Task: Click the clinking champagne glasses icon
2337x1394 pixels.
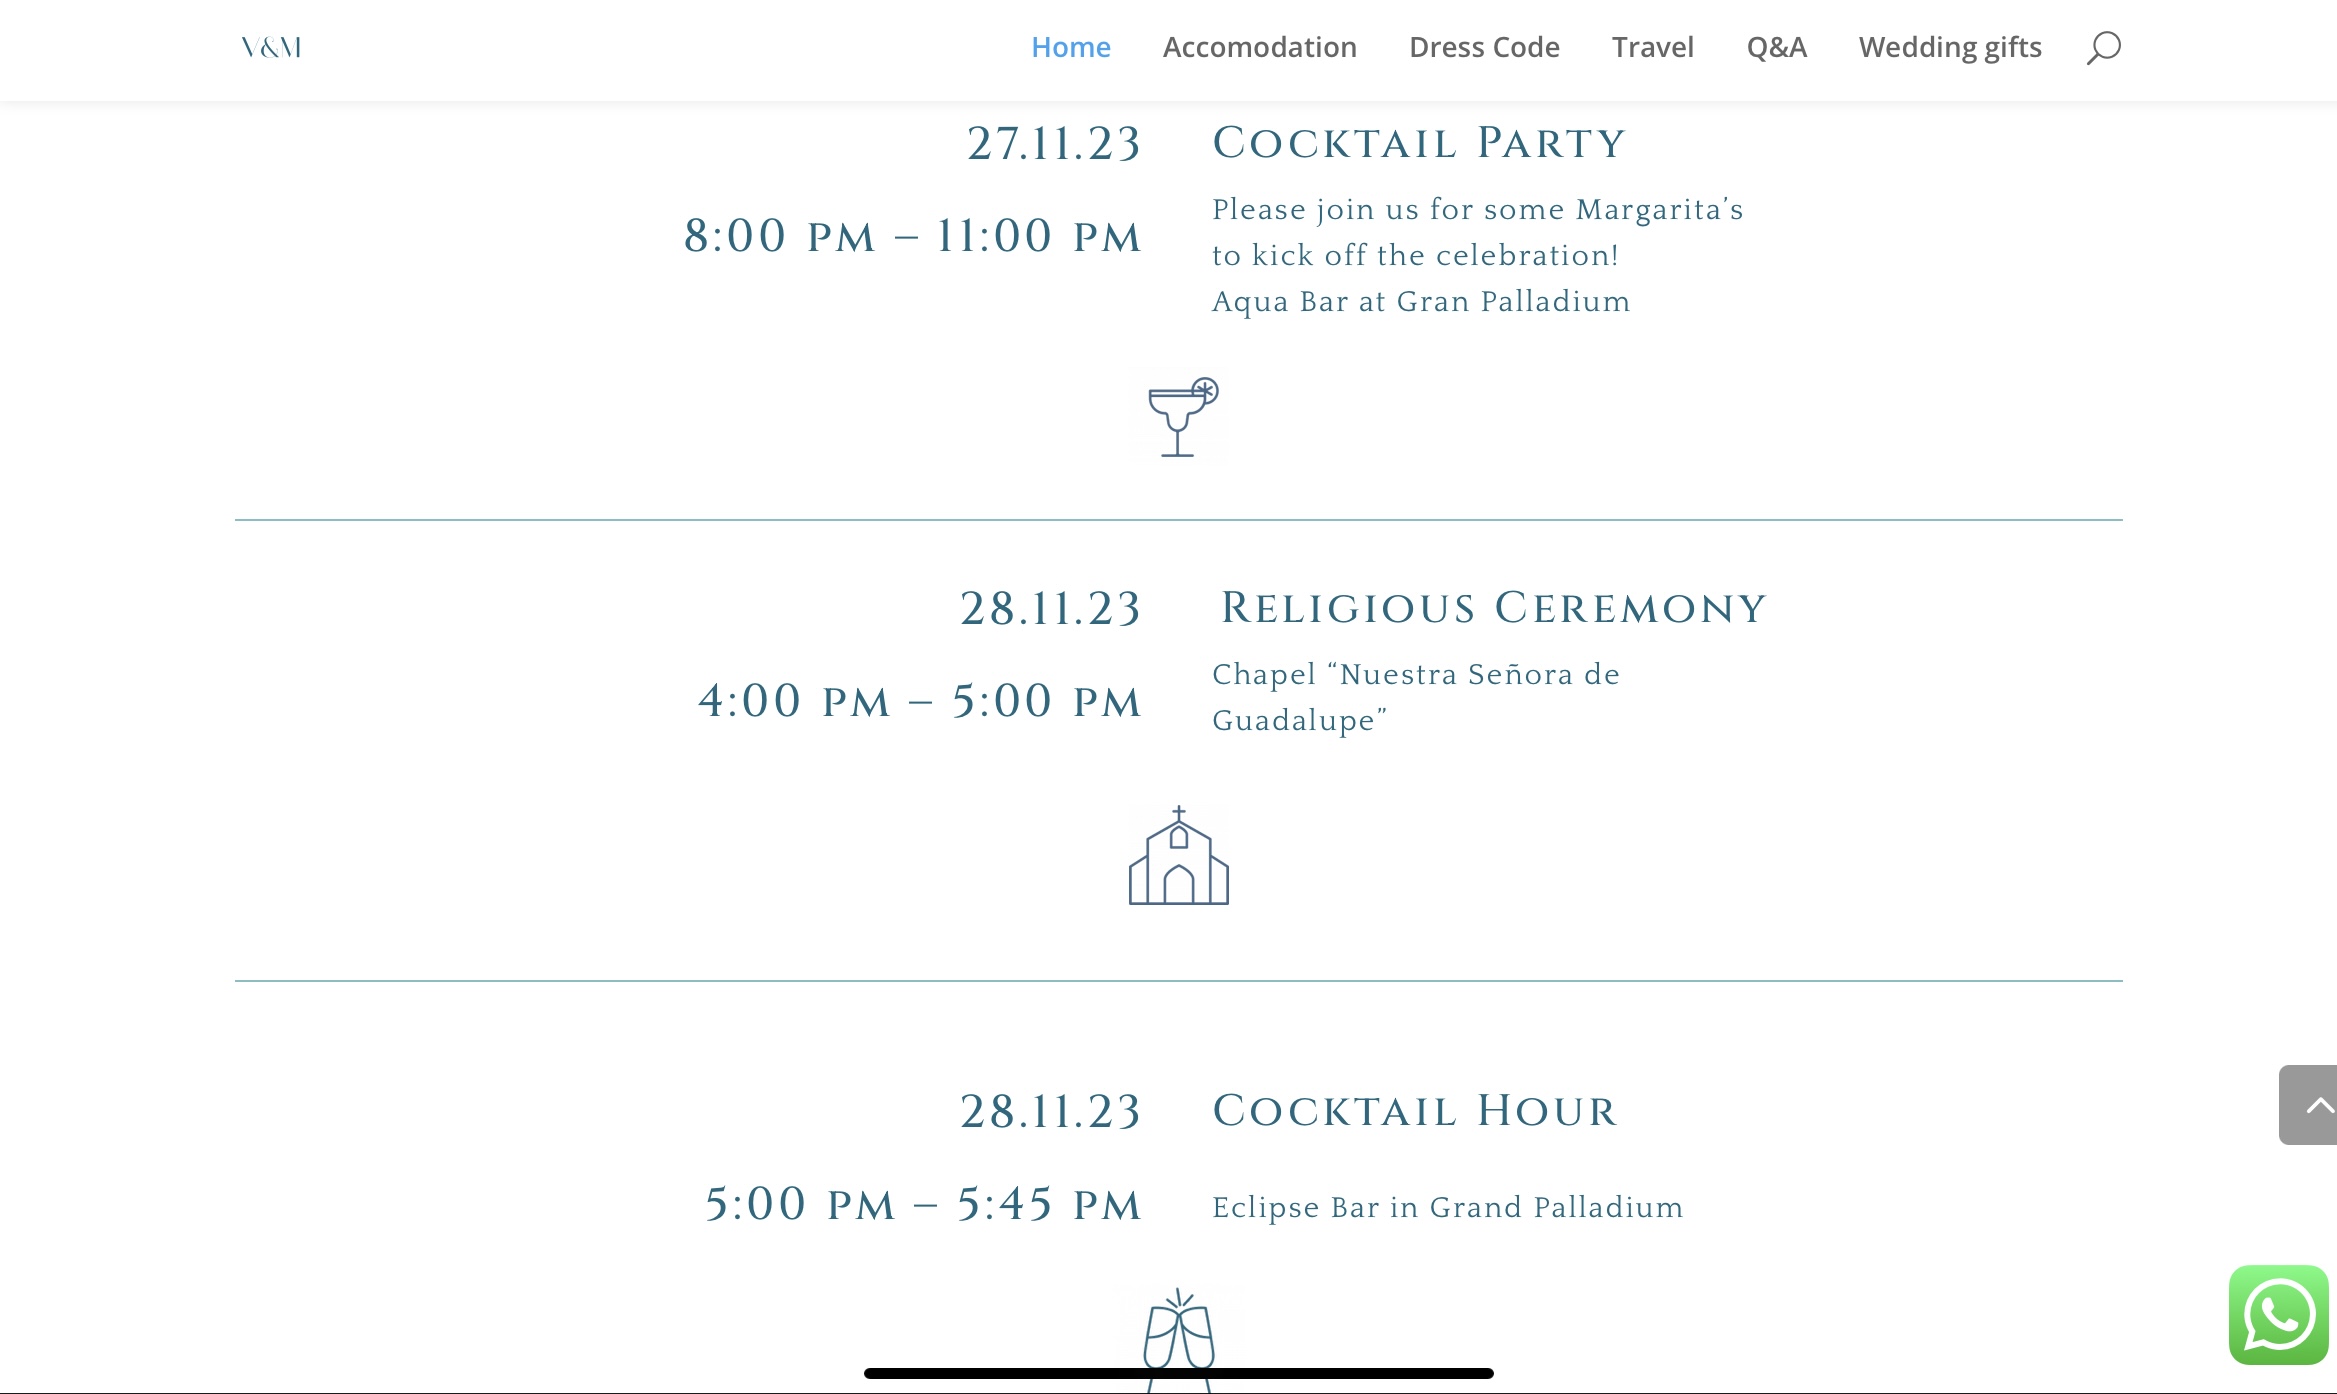Action: pos(1179,1332)
